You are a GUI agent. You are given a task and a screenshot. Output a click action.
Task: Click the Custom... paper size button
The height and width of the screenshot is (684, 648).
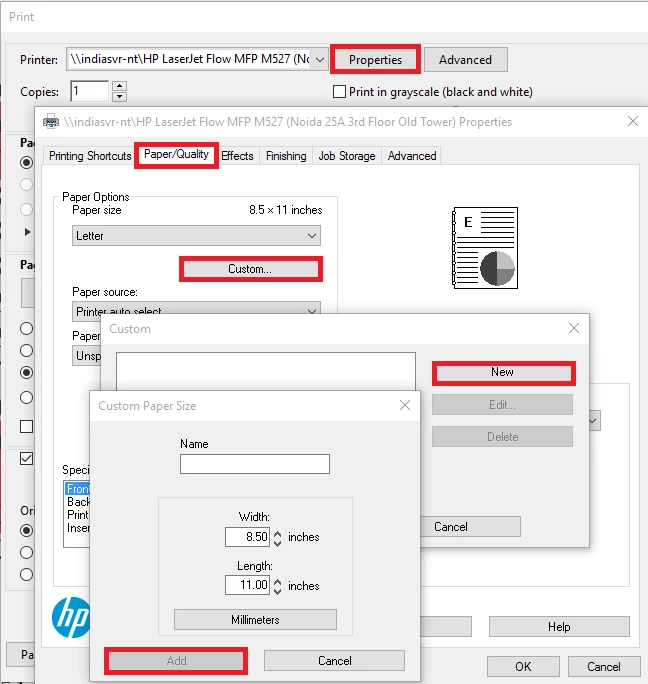250,269
